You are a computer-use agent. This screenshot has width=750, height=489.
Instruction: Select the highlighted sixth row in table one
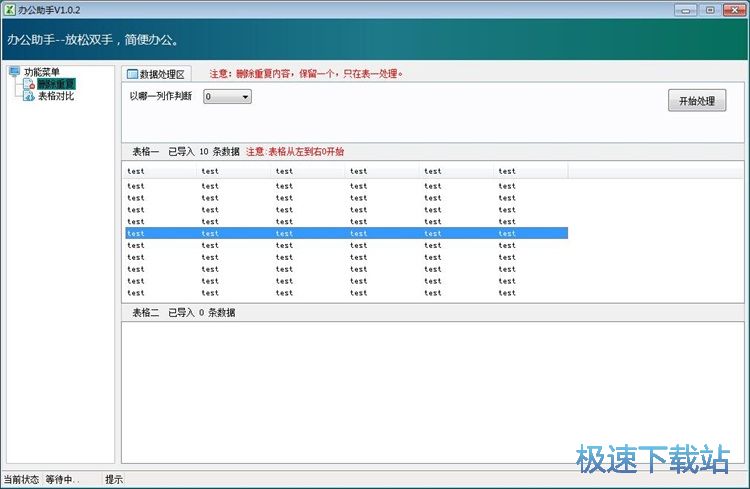tap(346, 233)
